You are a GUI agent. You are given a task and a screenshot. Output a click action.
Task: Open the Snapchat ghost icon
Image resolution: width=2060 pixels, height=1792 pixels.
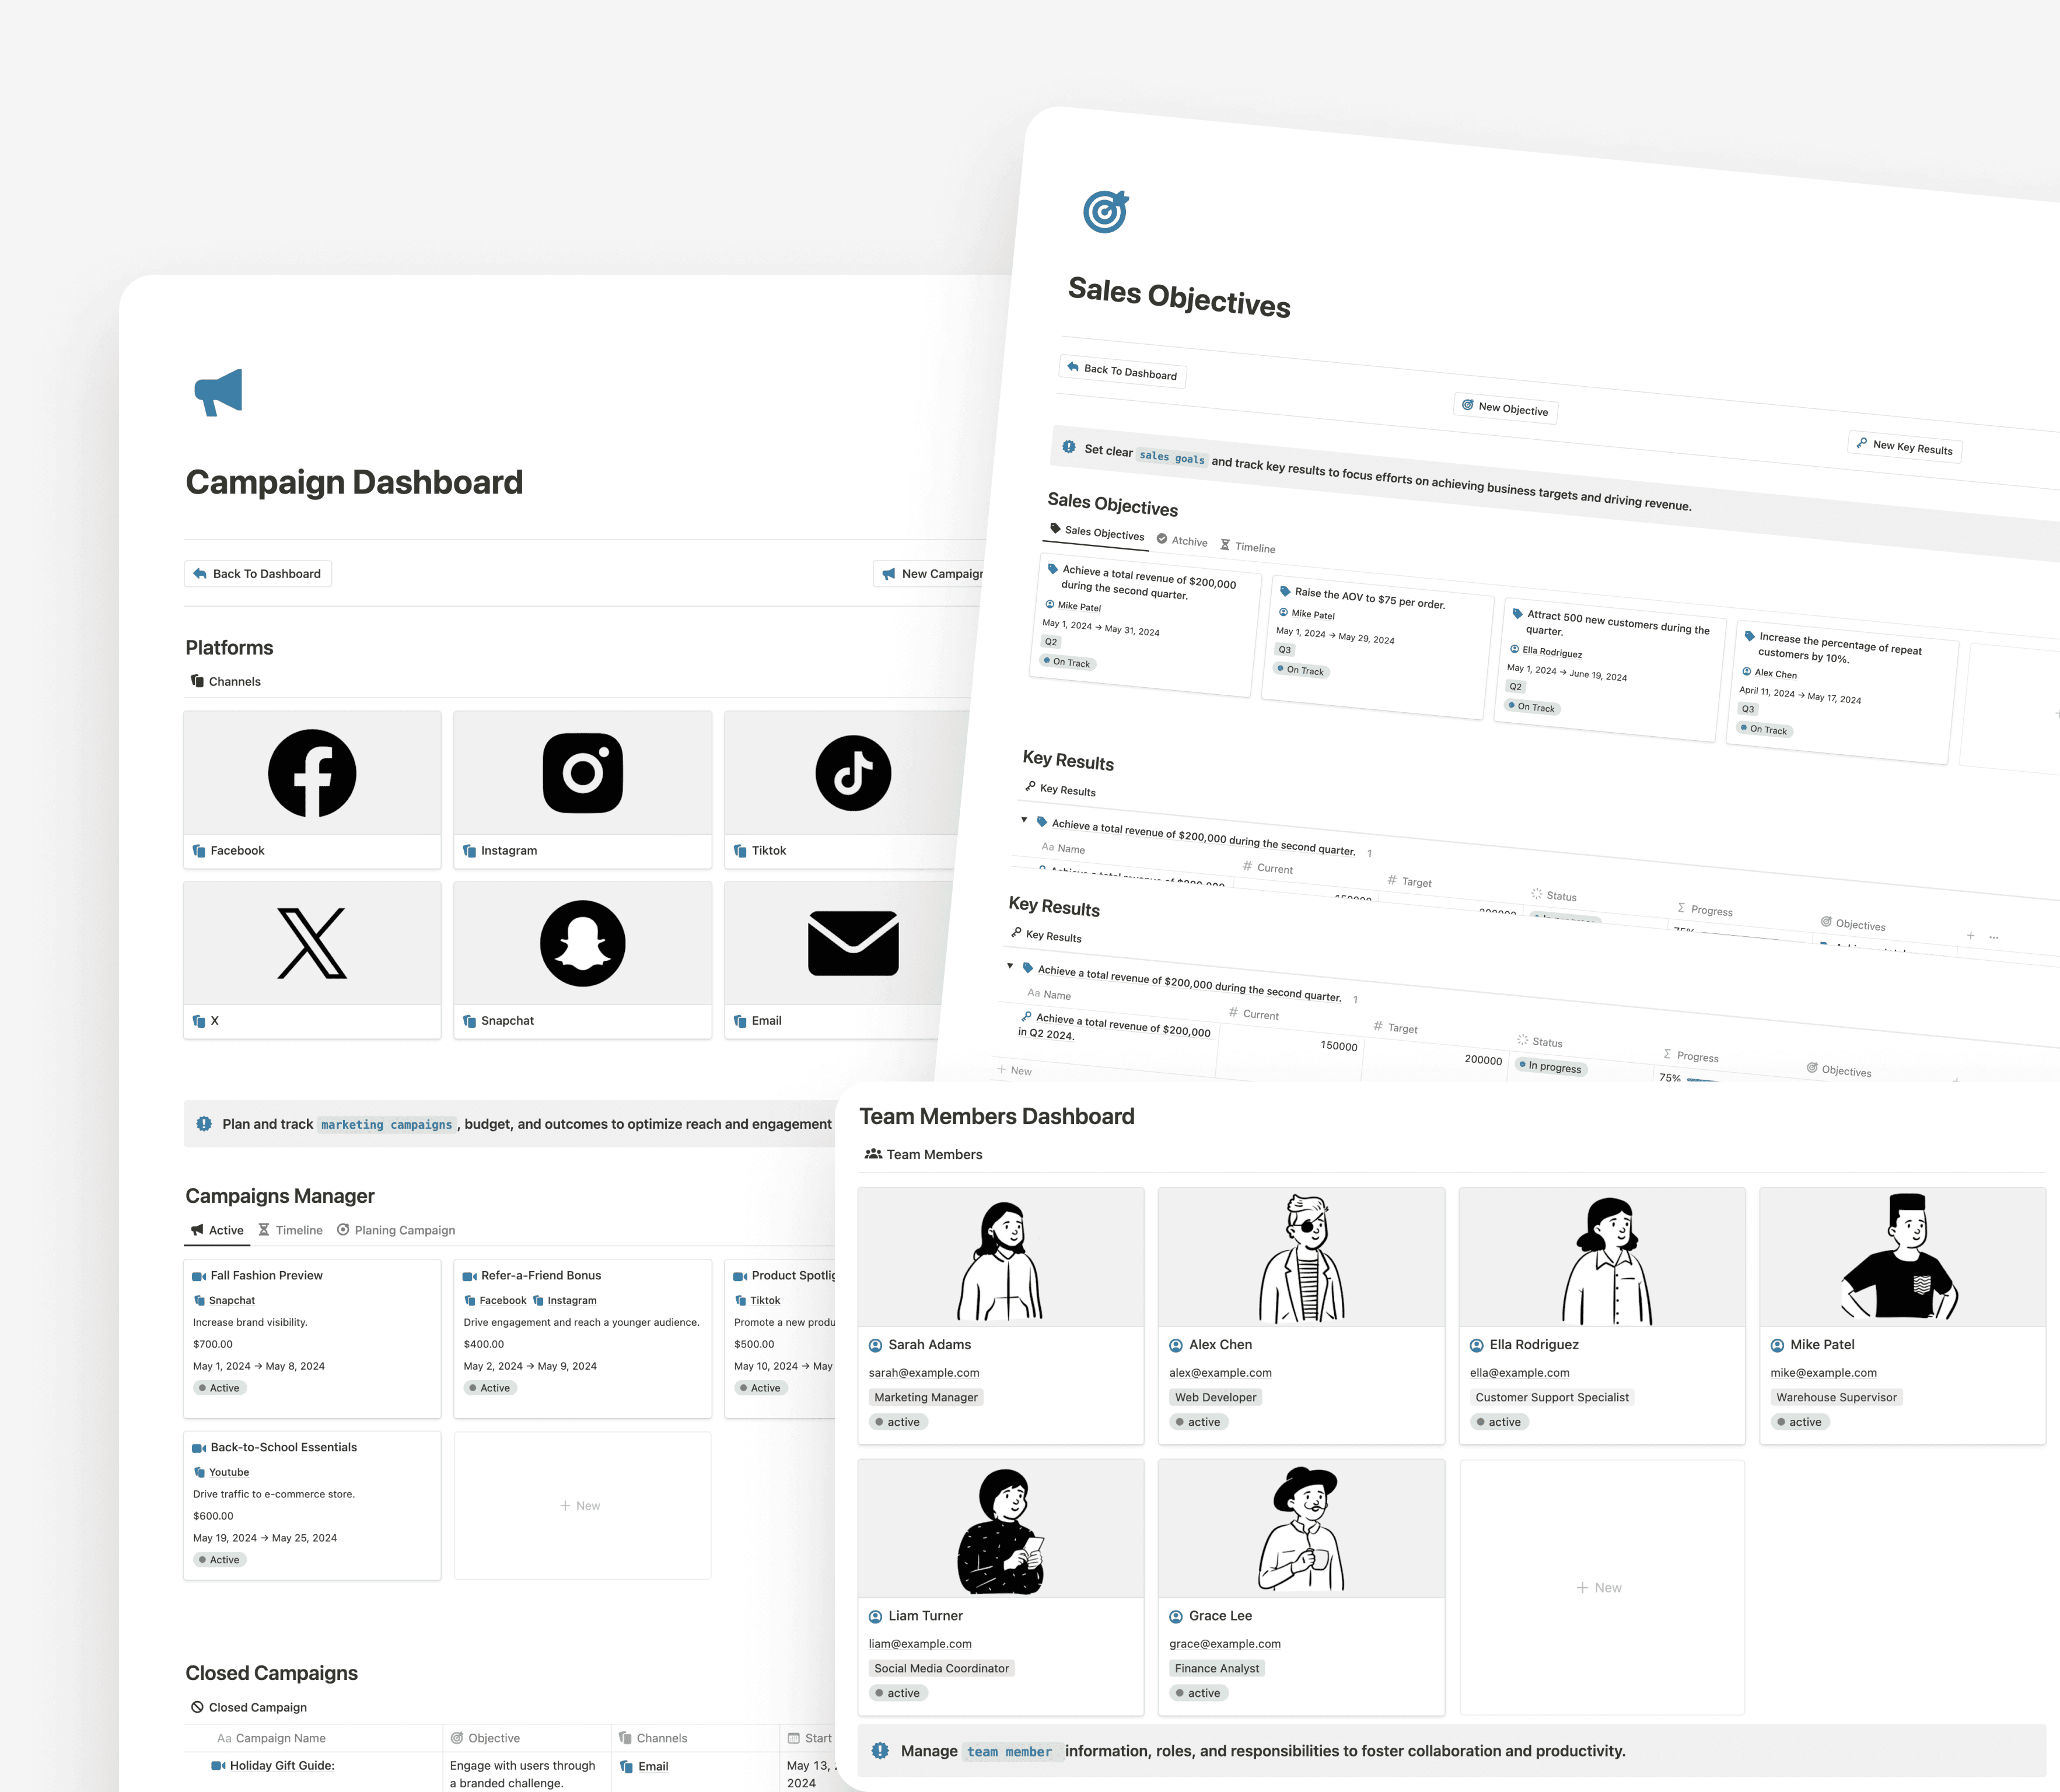[582, 943]
